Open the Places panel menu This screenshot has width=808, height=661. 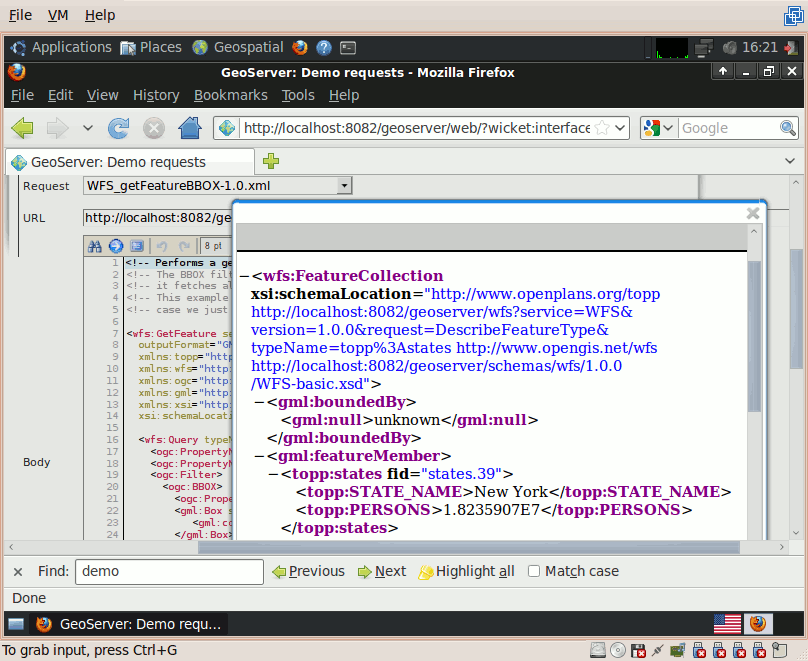click(x=151, y=47)
